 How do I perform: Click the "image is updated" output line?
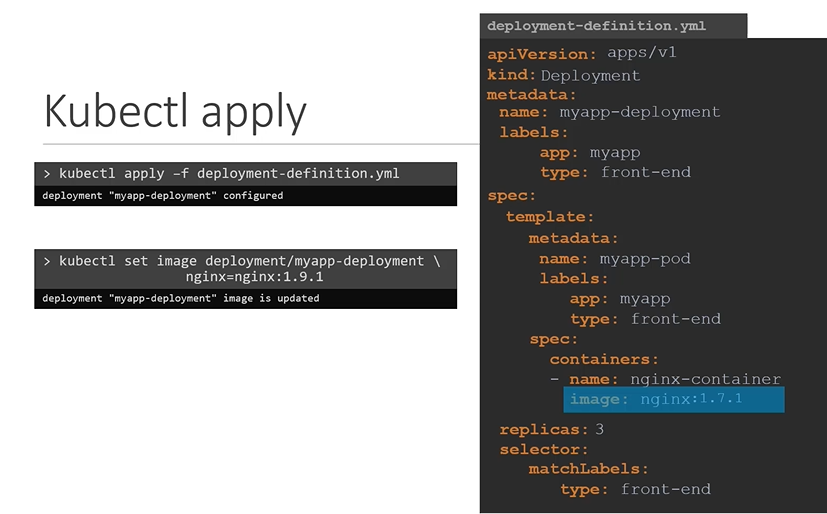click(x=181, y=298)
